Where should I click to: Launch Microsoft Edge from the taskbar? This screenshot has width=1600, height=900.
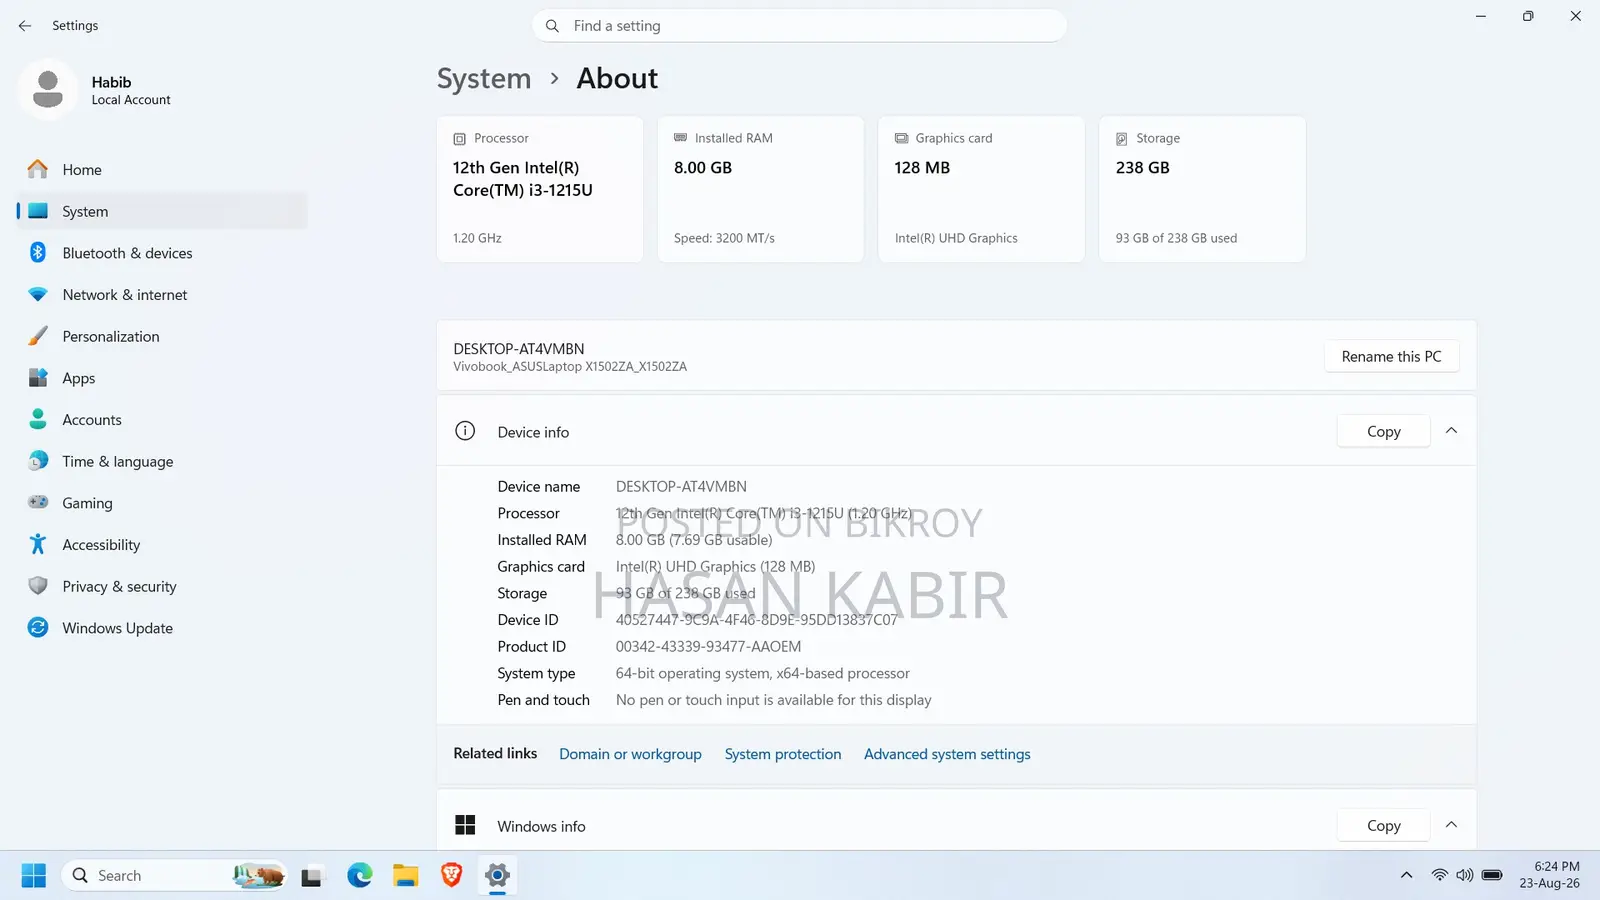pyautogui.click(x=360, y=876)
